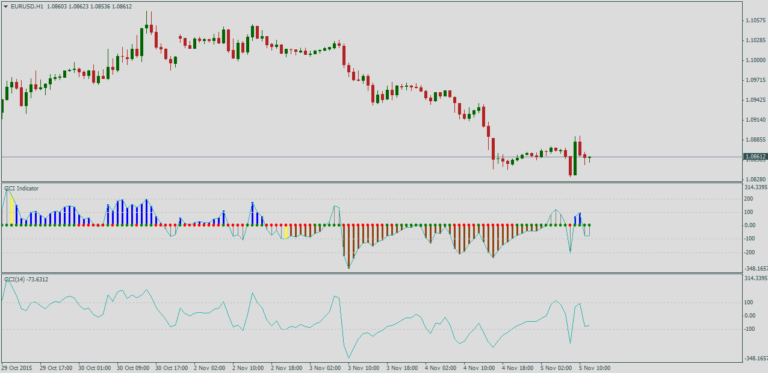This screenshot has width=768, height=373.
Task: Click the 1.10000 price scale label
Action: (x=756, y=60)
